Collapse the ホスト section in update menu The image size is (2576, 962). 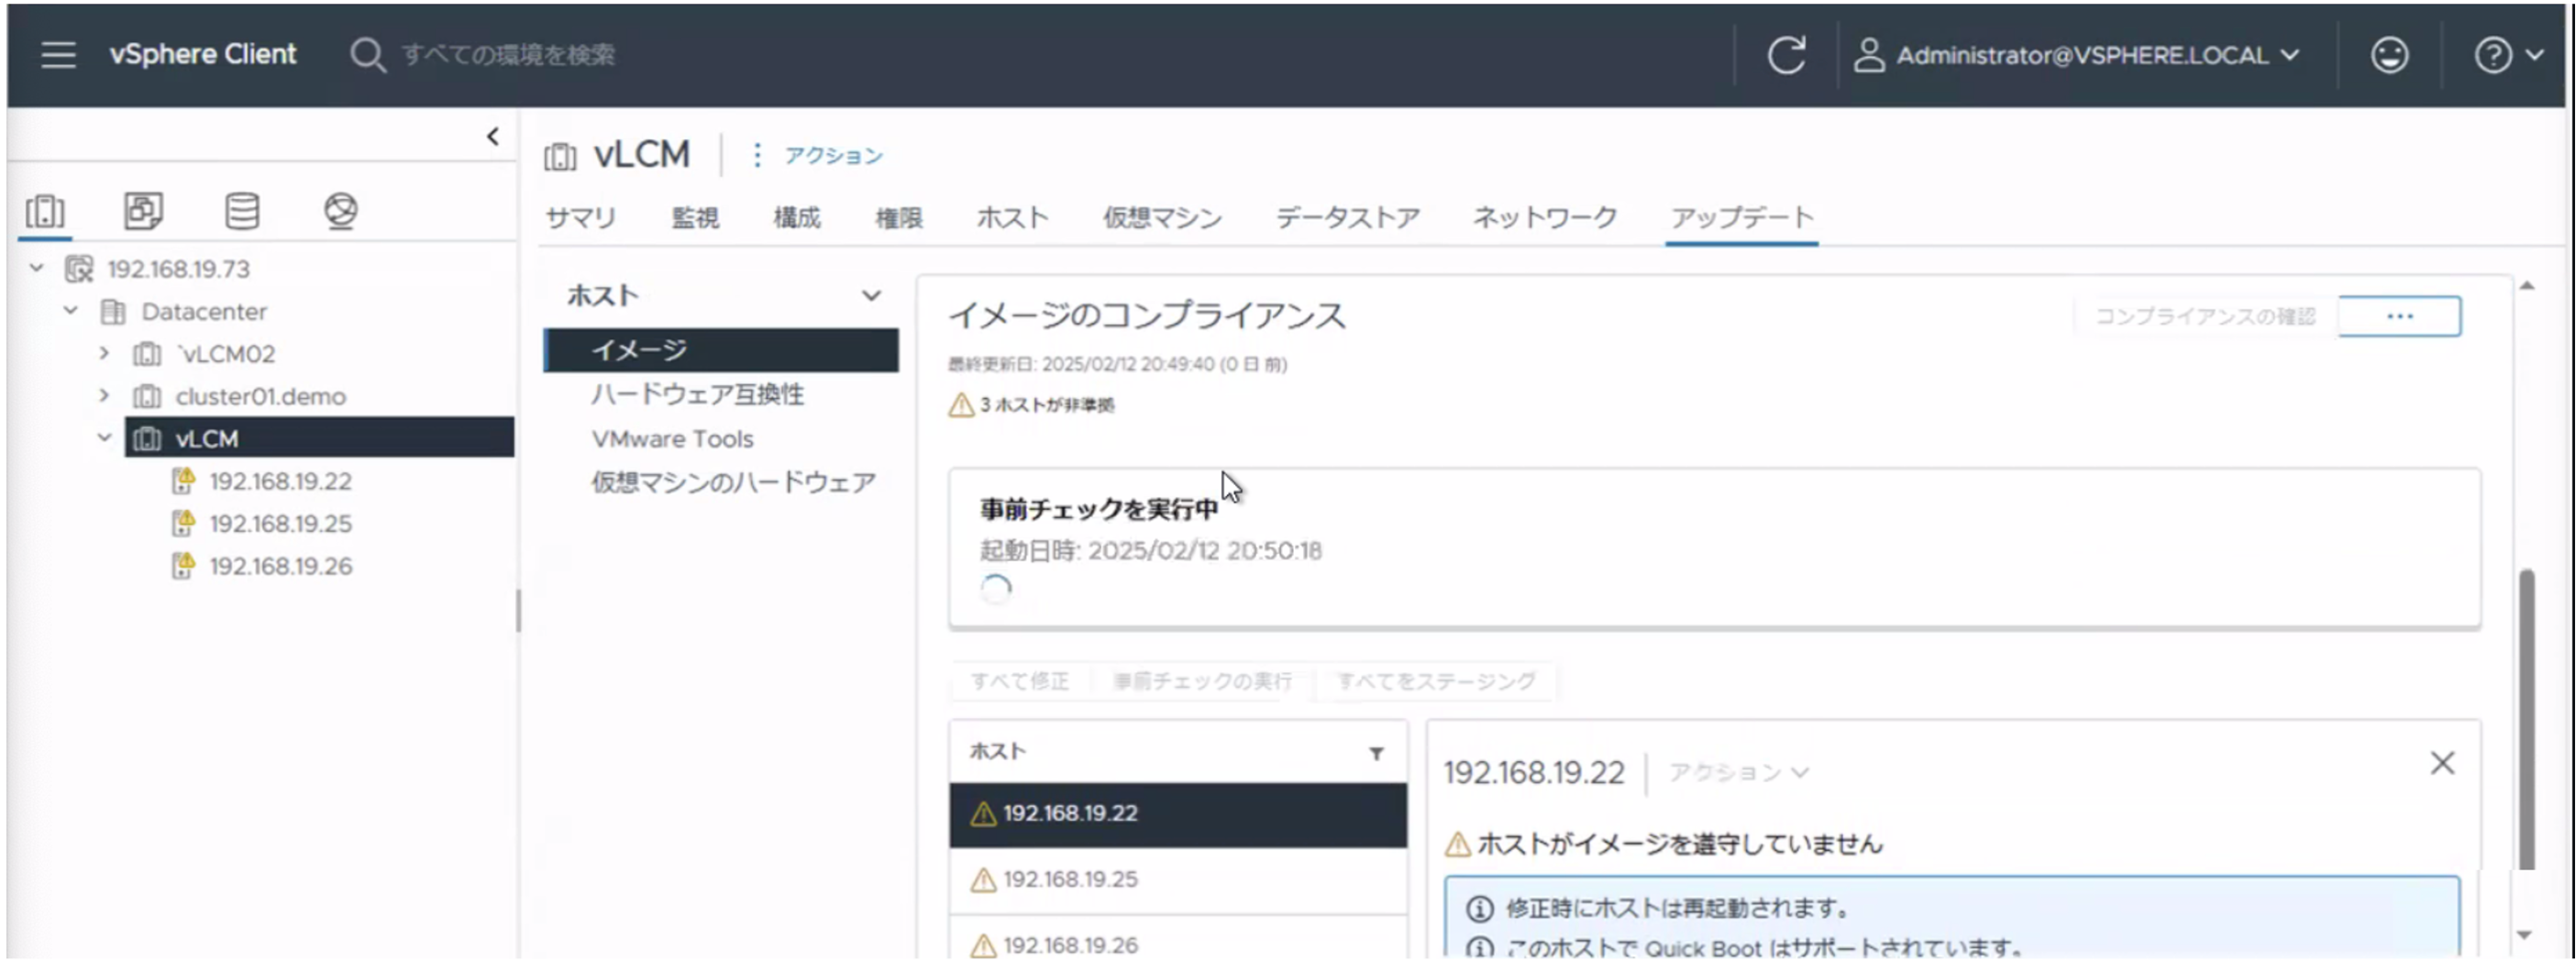pyautogui.click(x=871, y=296)
